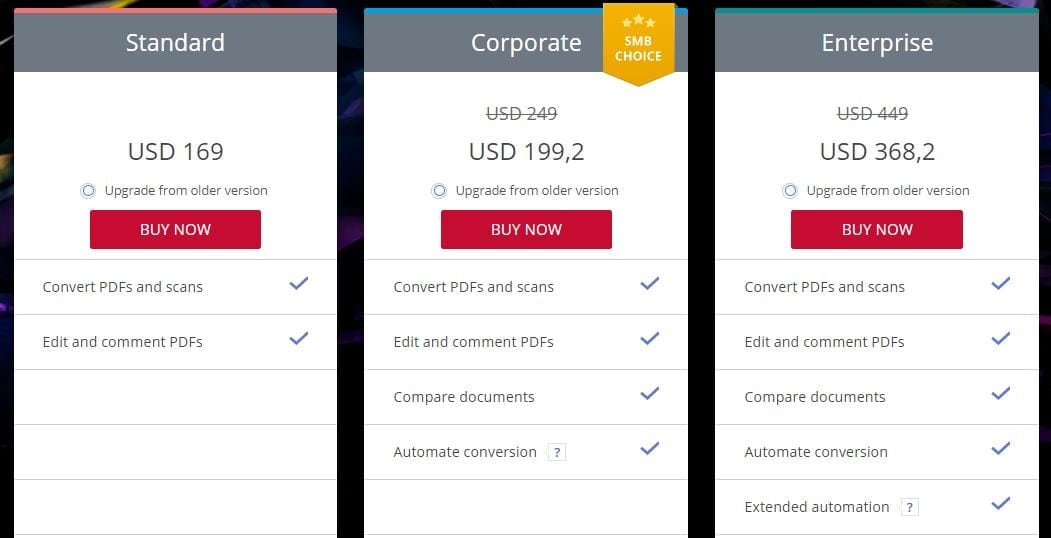Select Upgrade from older version under Standard
The image size is (1051, 538).
[88, 191]
